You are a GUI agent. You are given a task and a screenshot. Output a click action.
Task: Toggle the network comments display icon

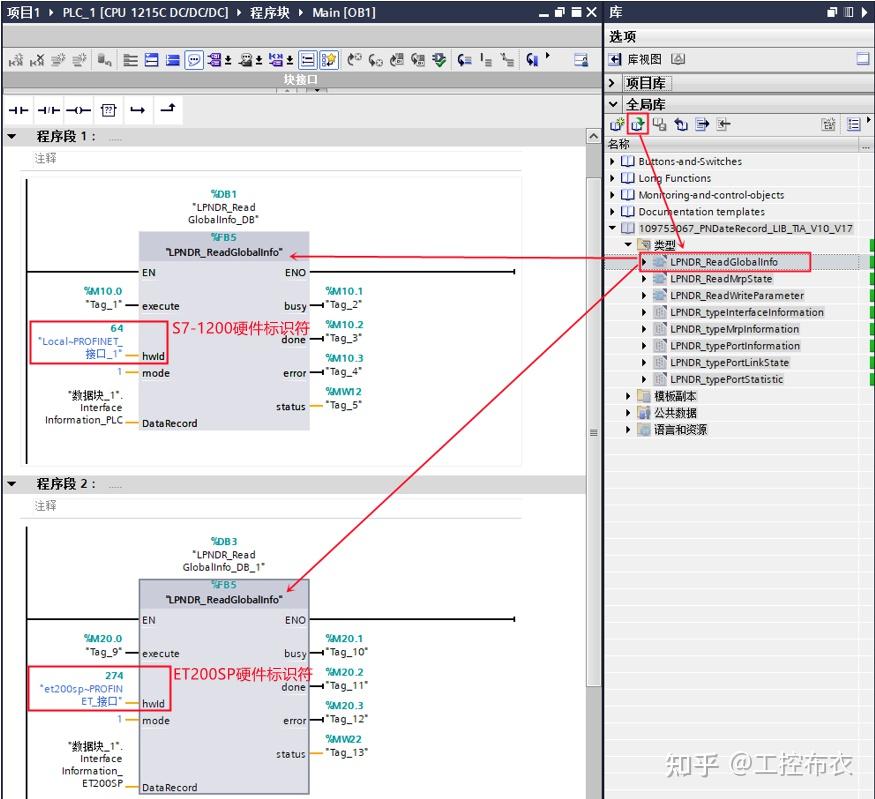click(193, 57)
